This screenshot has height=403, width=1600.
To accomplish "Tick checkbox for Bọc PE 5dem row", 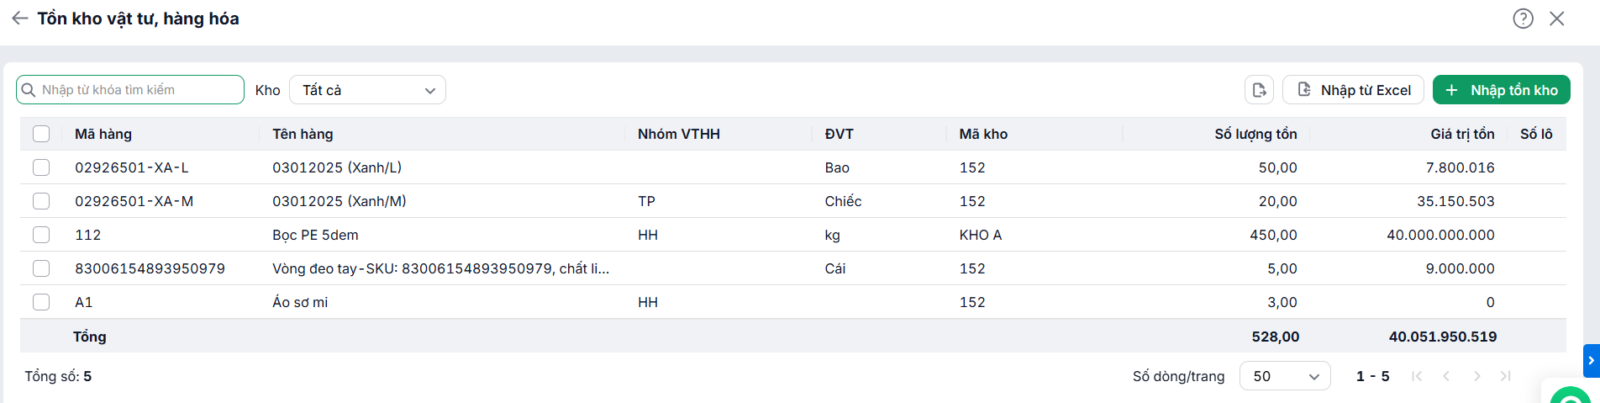I will (x=41, y=235).
